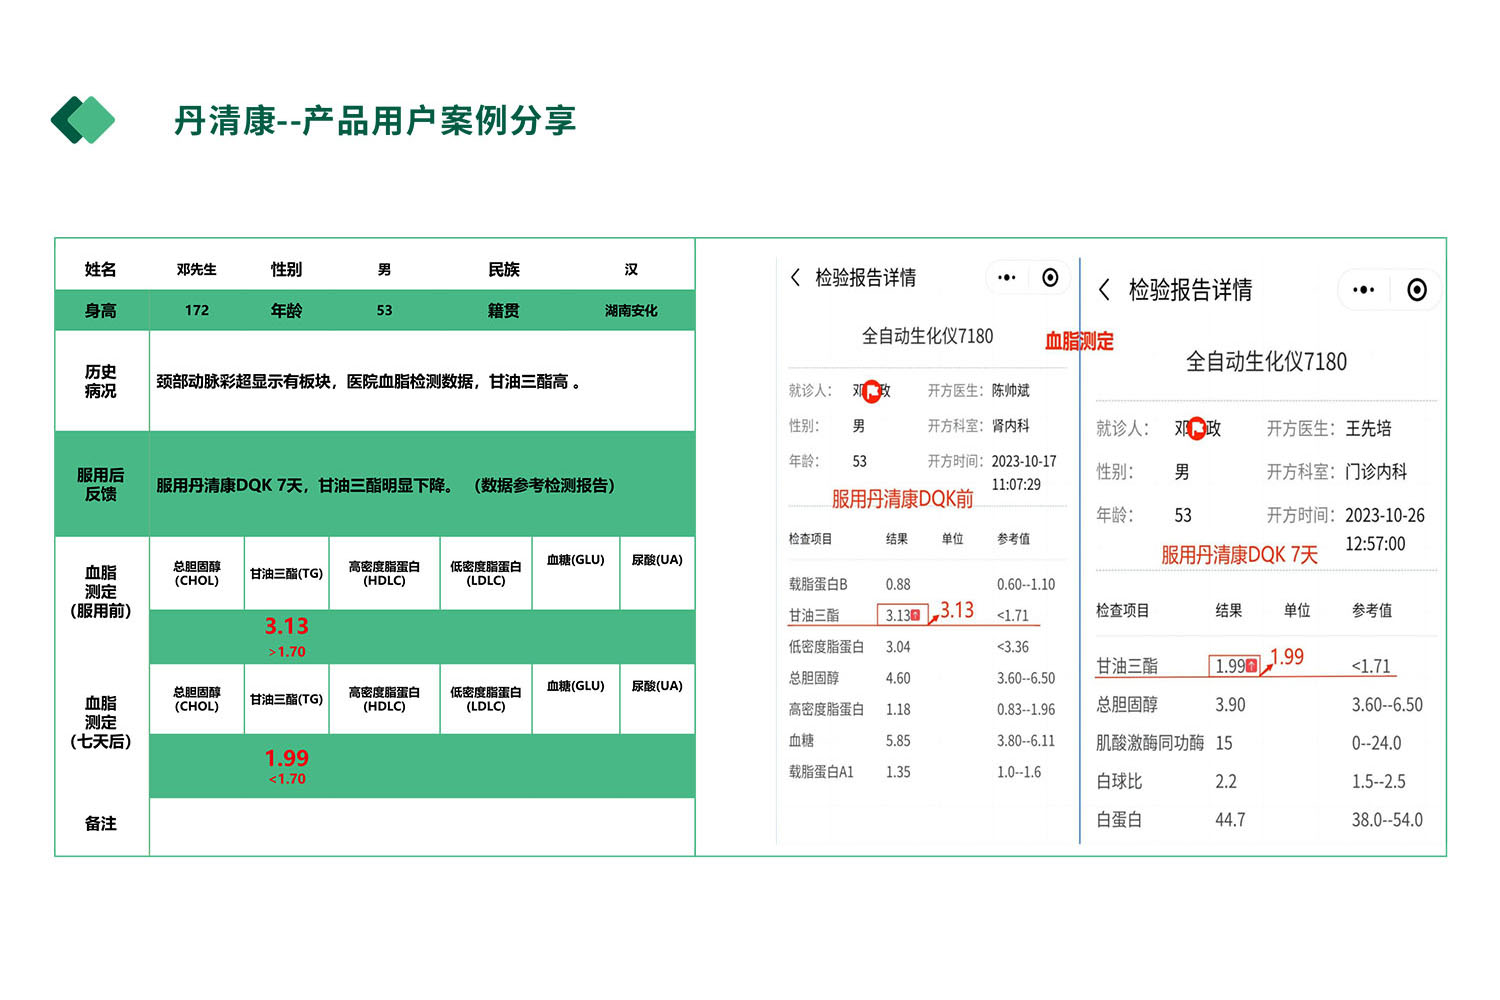This screenshot has height=1000, width=1500.
Task: Click the 低密度脂蛋白 result 3.04
Action: pos(898,647)
